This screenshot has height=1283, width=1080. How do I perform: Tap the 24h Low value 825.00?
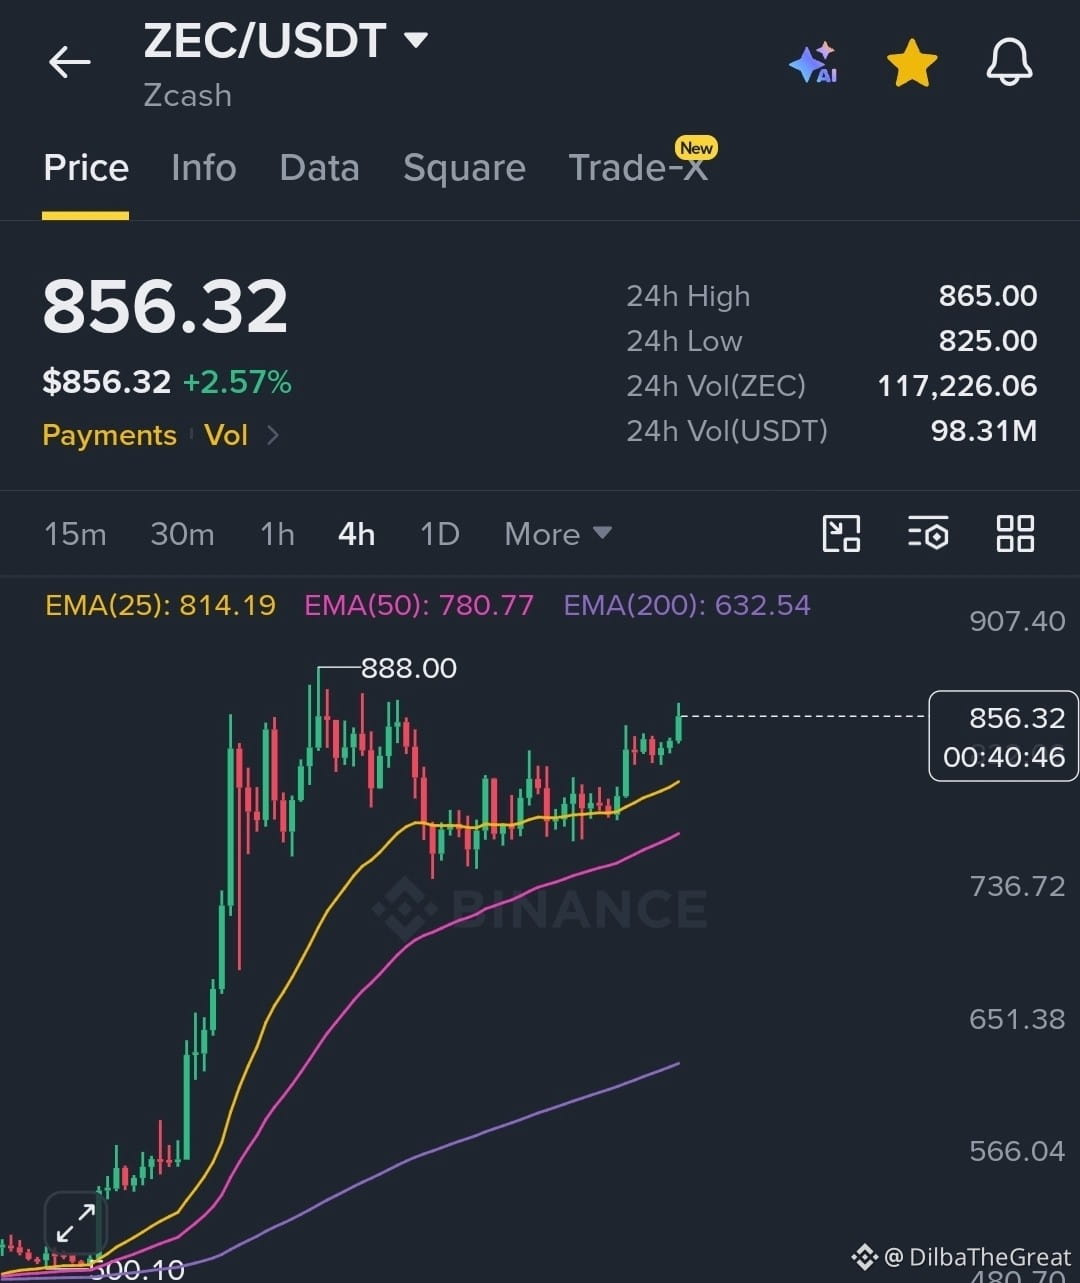coord(988,341)
